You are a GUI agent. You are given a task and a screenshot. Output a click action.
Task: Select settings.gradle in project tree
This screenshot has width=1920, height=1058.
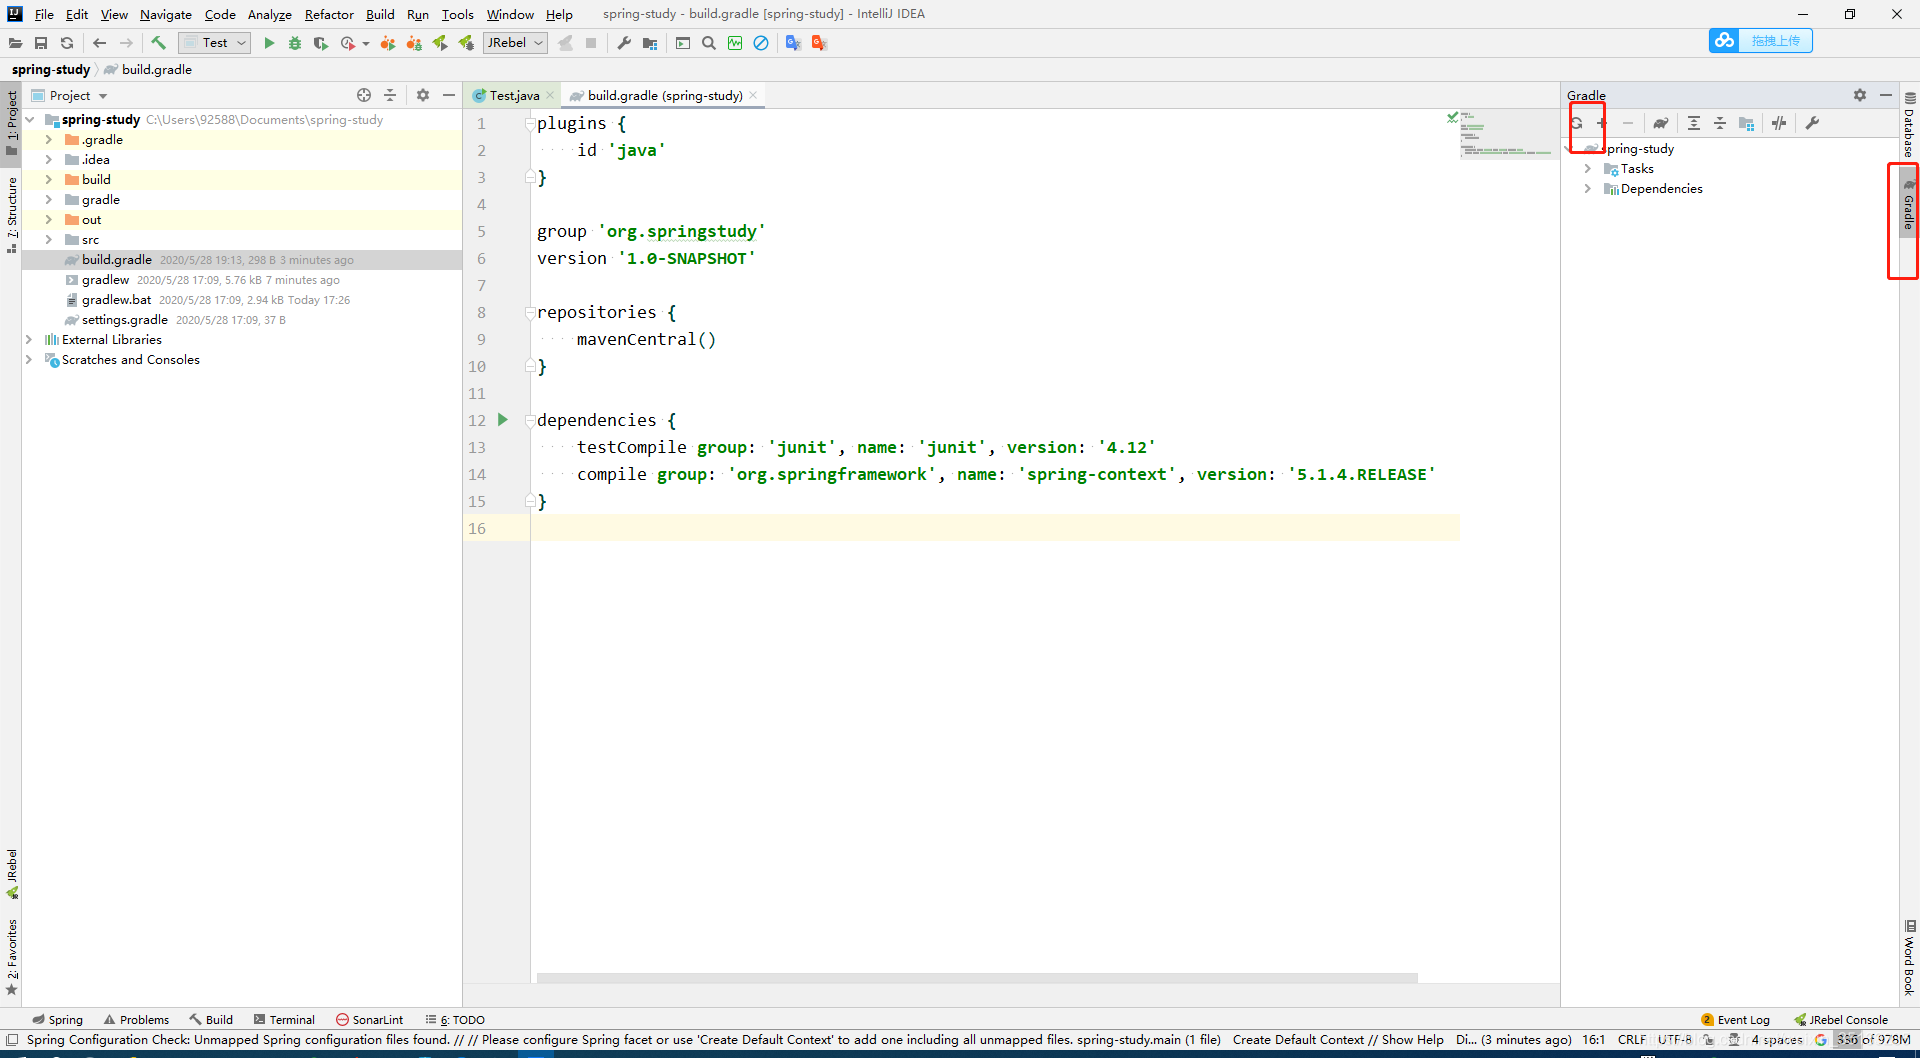pyautogui.click(x=125, y=320)
